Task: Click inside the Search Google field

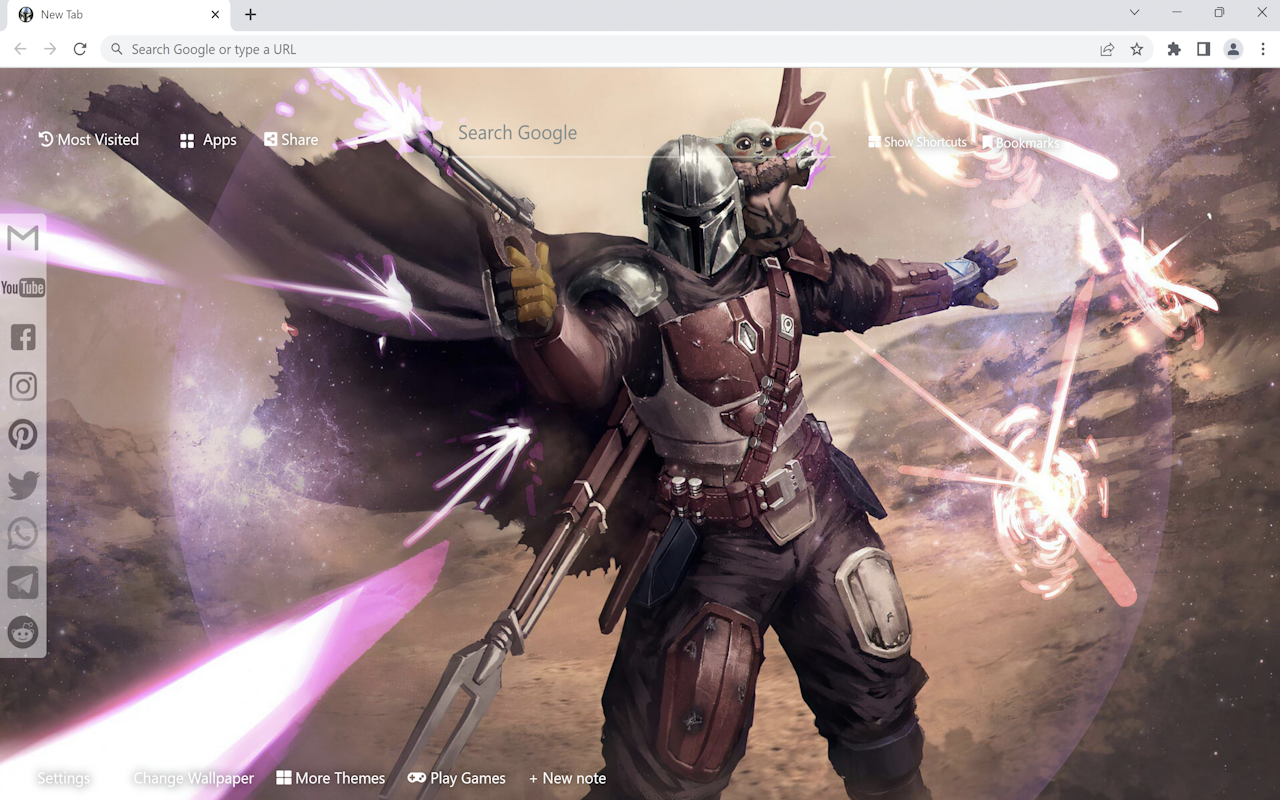Action: point(560,132)
